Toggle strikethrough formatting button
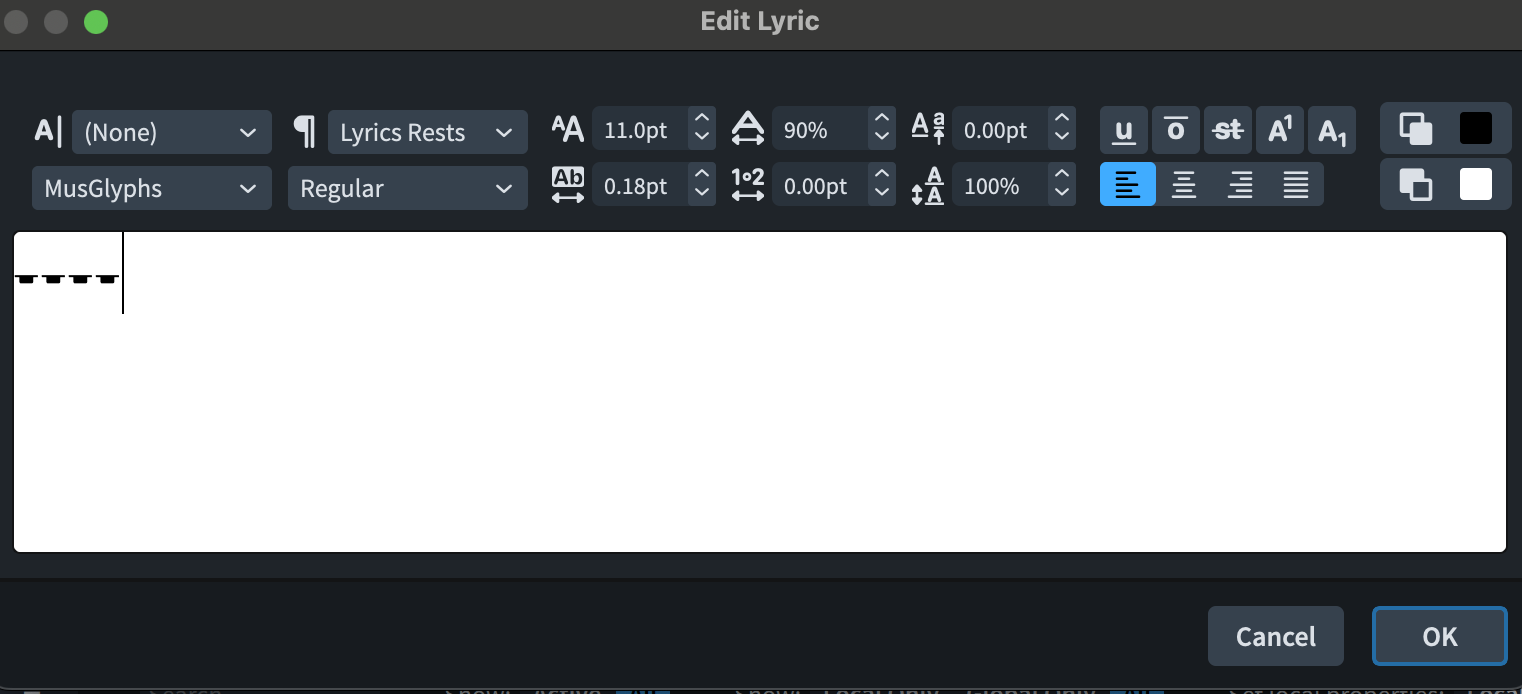1522x694 pixels. pyautogui.click(x=1228, y=130)
